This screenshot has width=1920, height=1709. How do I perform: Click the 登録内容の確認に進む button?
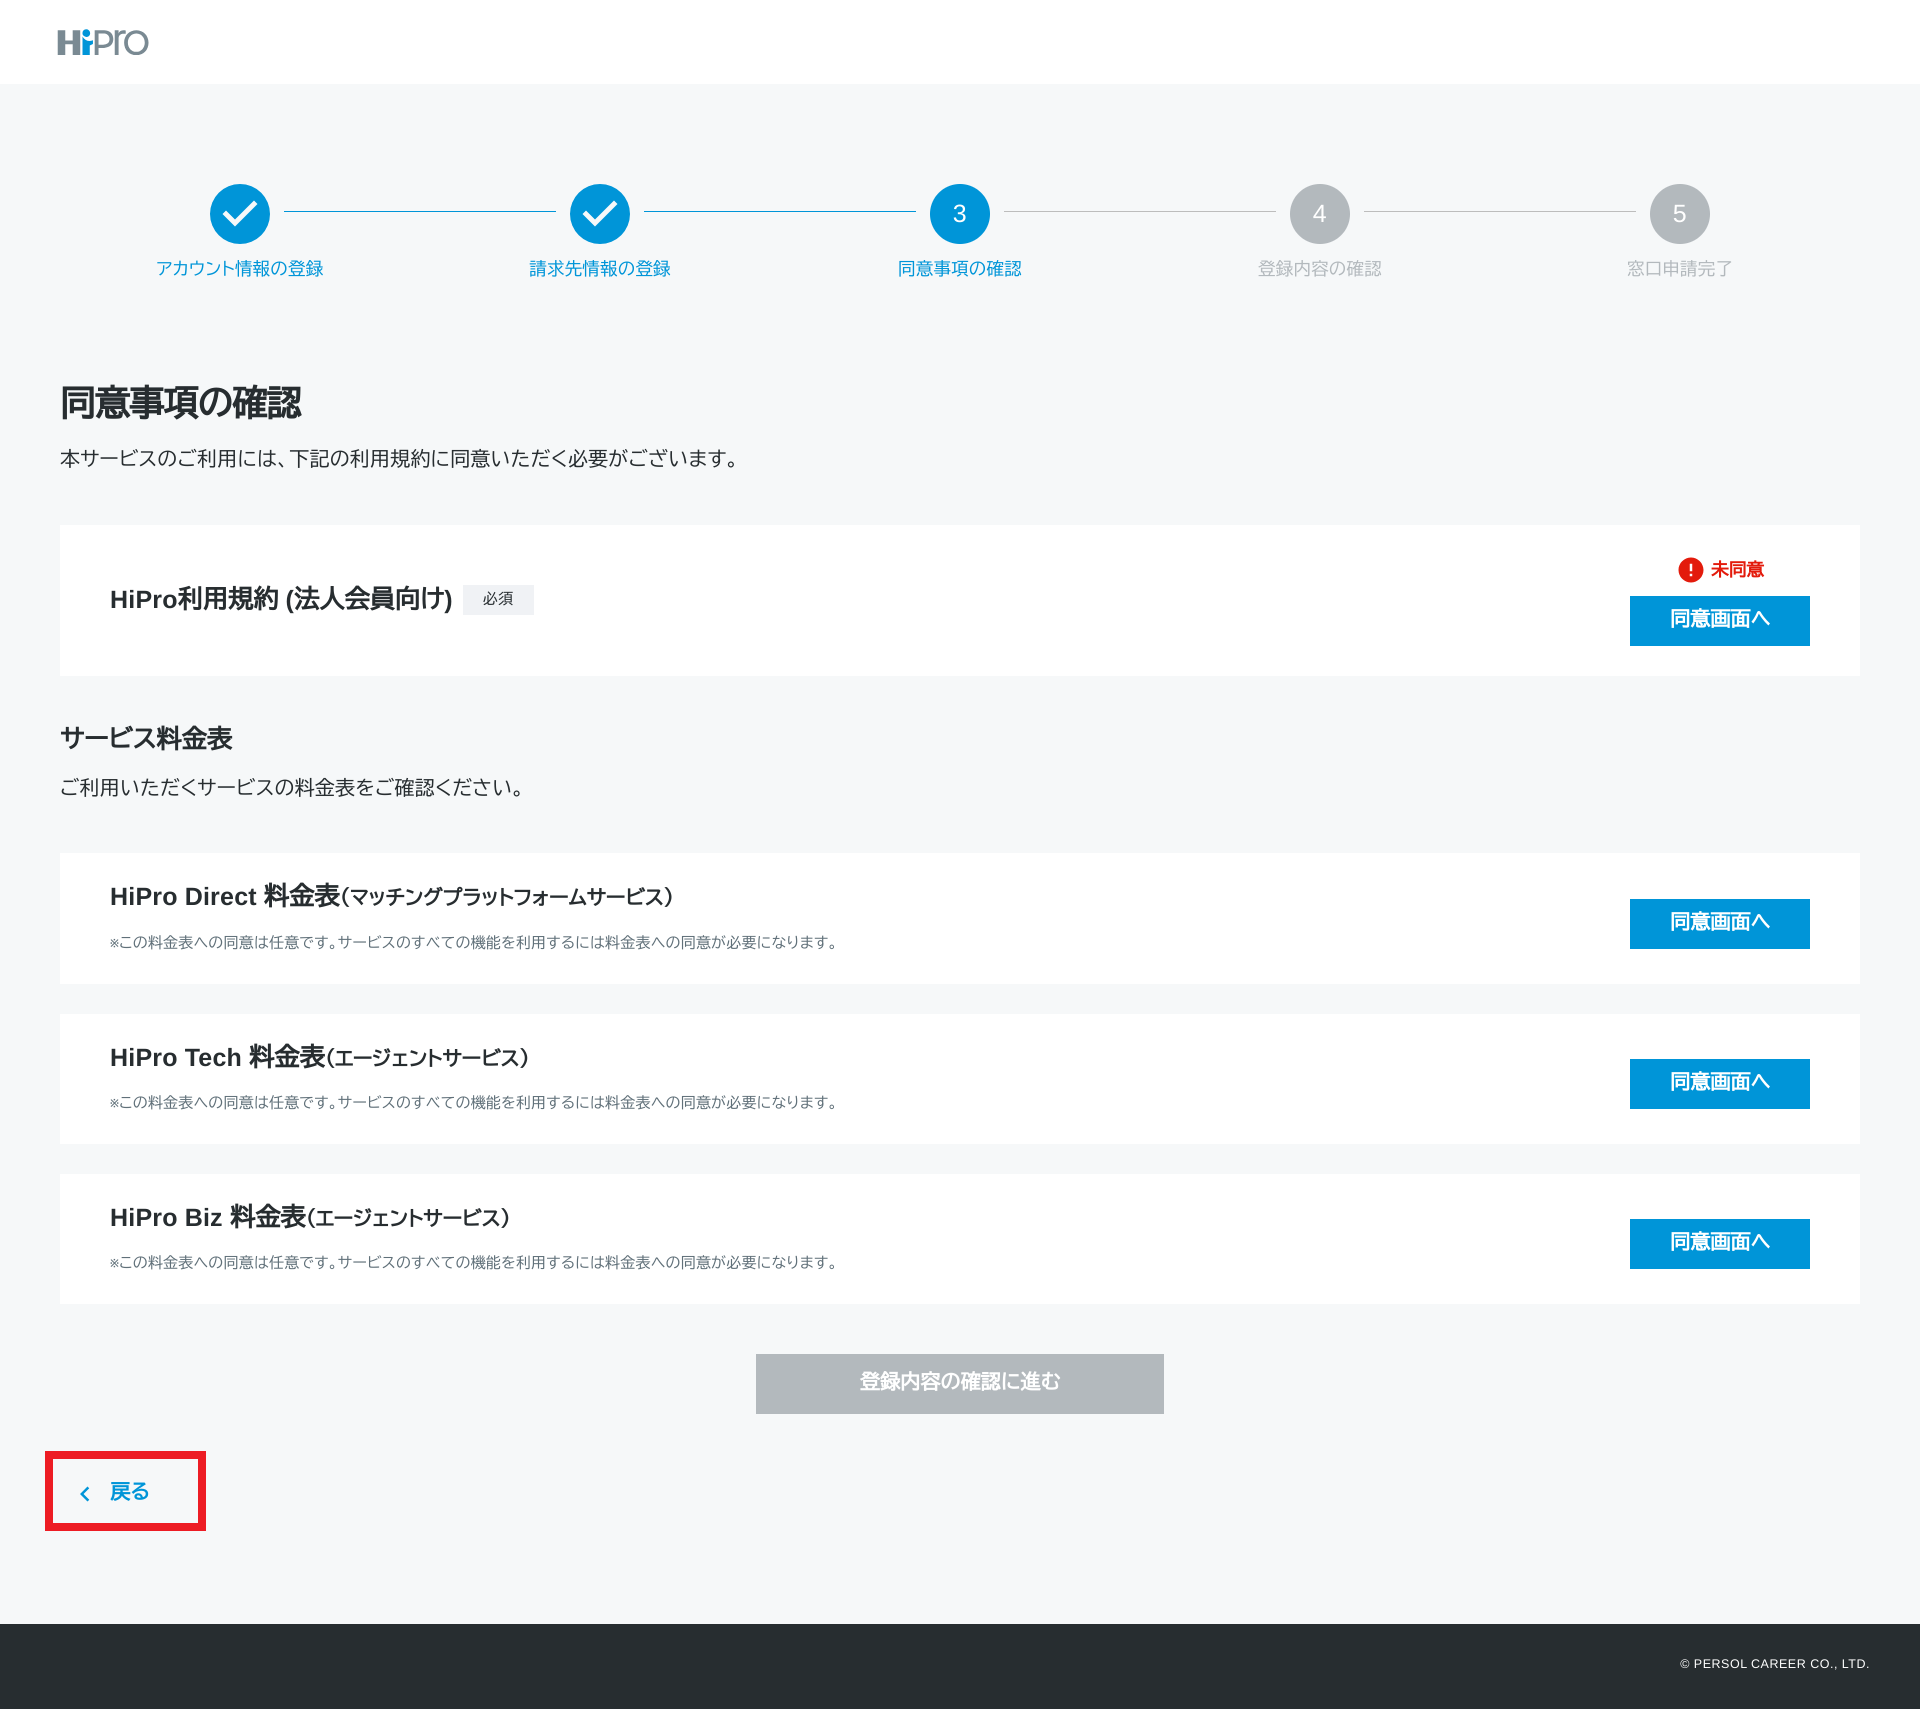pos(959,1383)
